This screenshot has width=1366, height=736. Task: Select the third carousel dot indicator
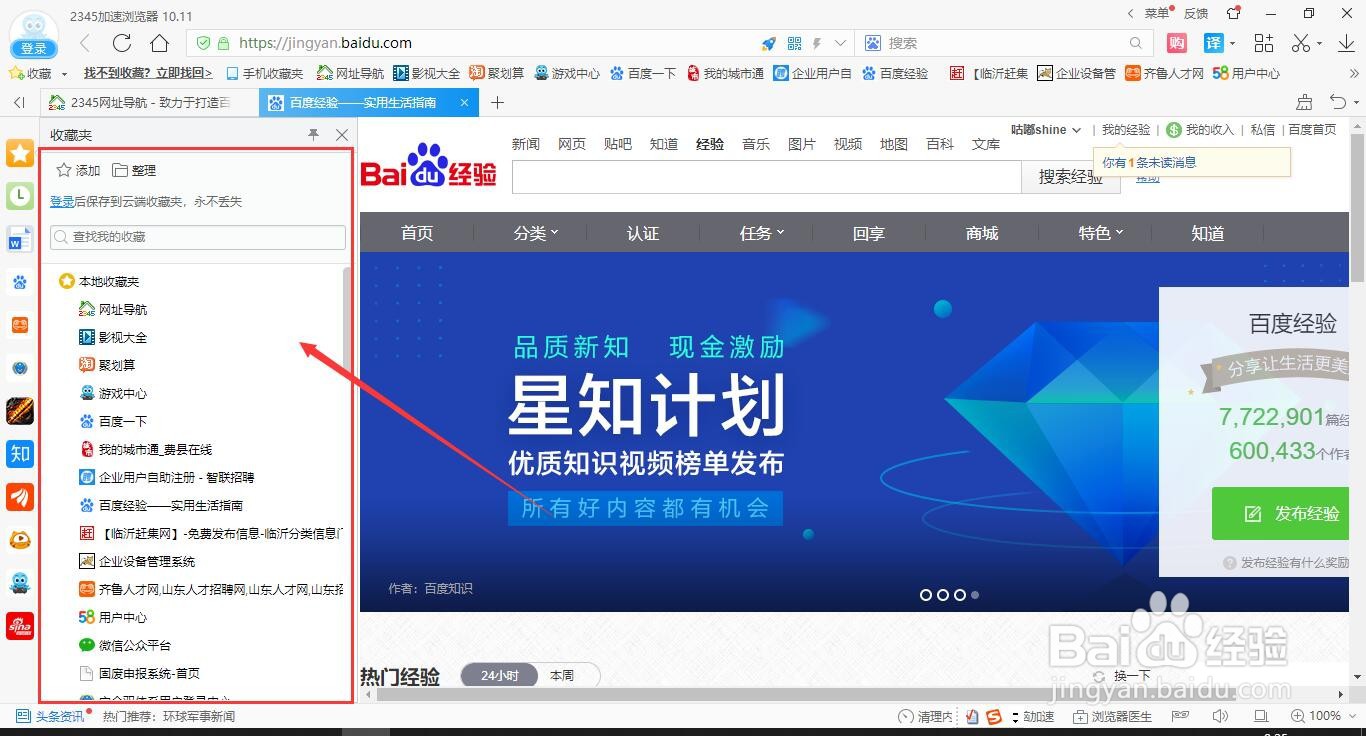click(x=959, y=594)
